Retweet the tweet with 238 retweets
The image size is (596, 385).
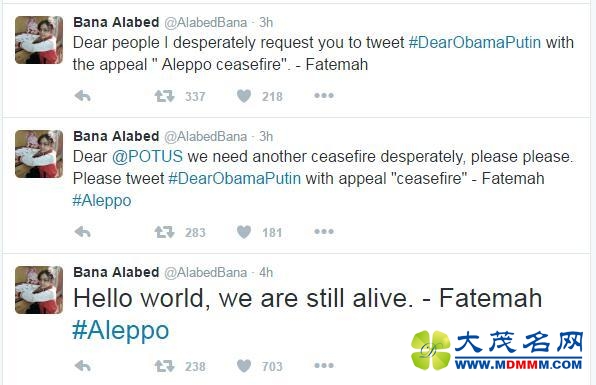click(164, 366)
